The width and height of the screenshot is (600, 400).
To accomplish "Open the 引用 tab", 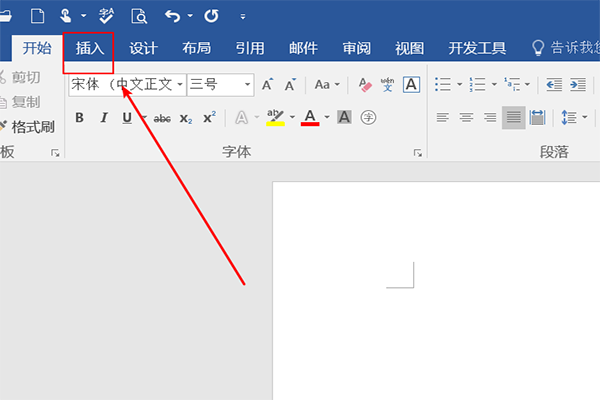I will click(x=250, y=48).
